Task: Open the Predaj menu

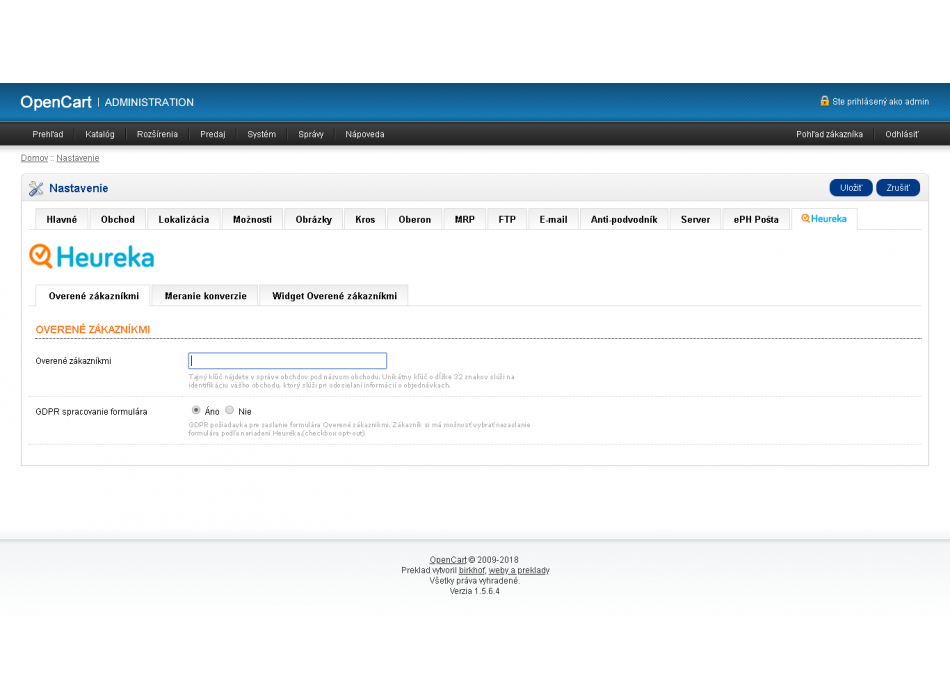Action: [213, 134]
